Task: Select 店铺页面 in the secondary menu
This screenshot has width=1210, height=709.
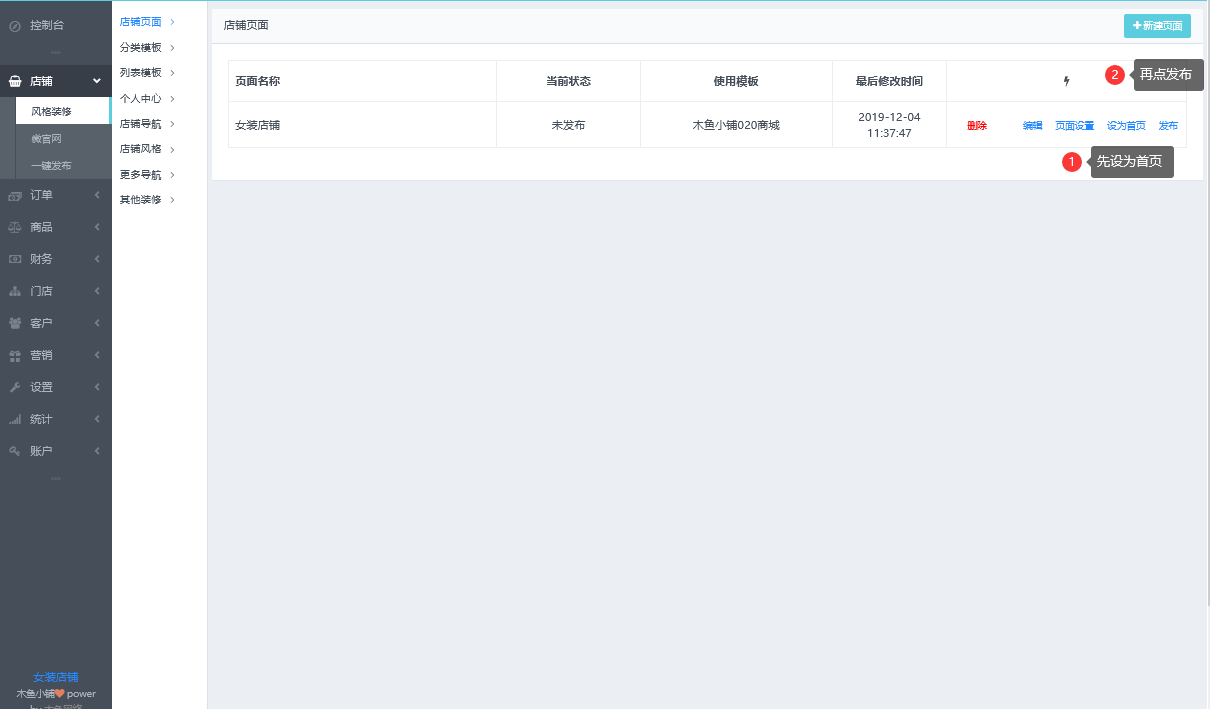Action: tap(148, 21)
